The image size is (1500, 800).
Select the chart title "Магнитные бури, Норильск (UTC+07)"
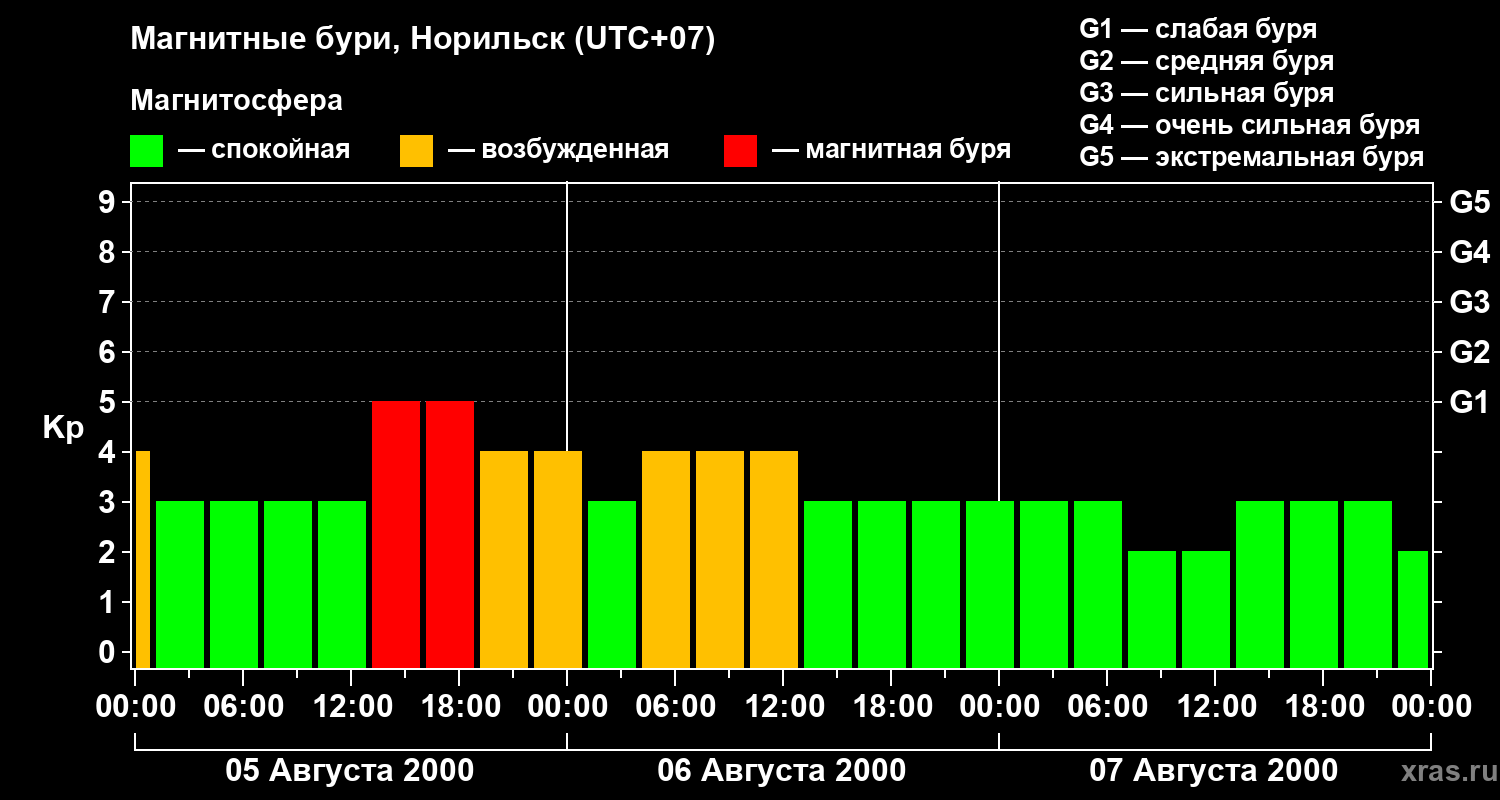[423, 40]
